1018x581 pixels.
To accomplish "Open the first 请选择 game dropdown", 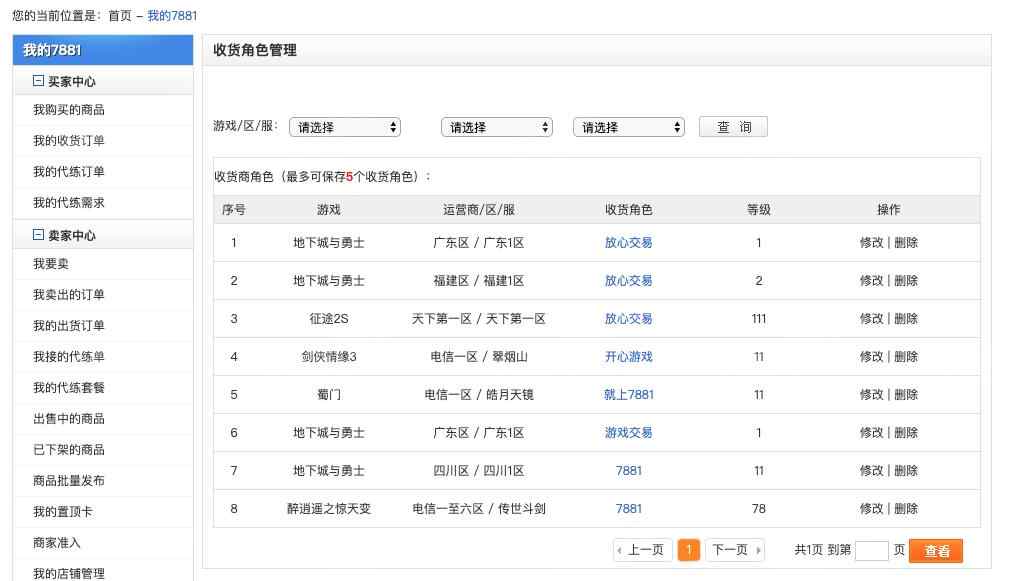I will tap(345, 127).
